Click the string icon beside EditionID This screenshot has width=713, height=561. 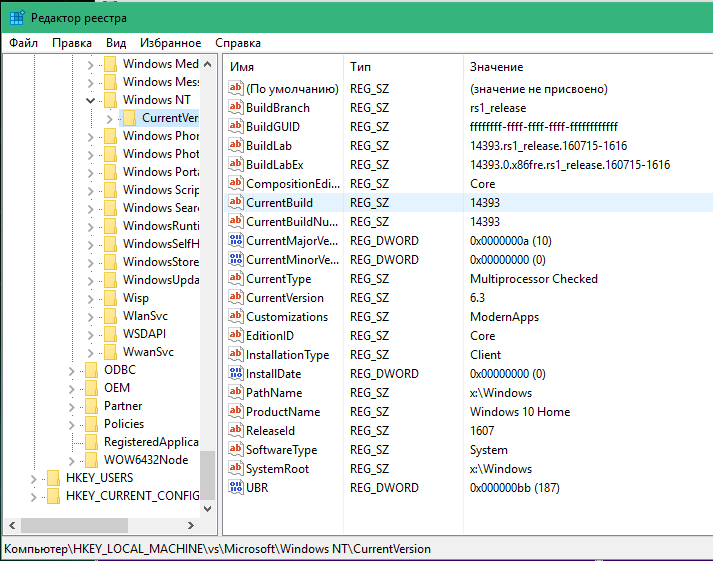click(236, 336)
